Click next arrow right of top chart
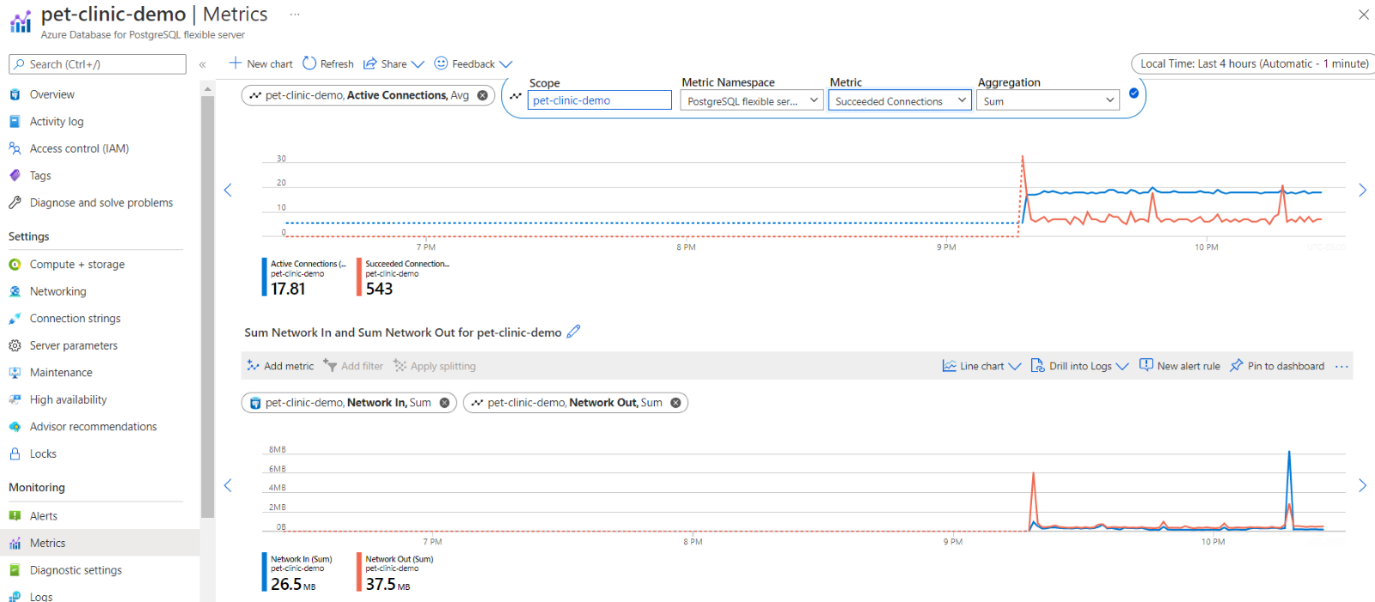The height and width of the screenshot is (602, 1375). point(1362,190)
